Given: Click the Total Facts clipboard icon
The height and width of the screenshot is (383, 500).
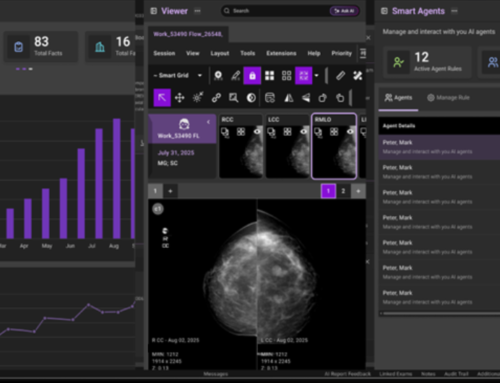Looking at the screenshot, I should [x=19, y=47].
